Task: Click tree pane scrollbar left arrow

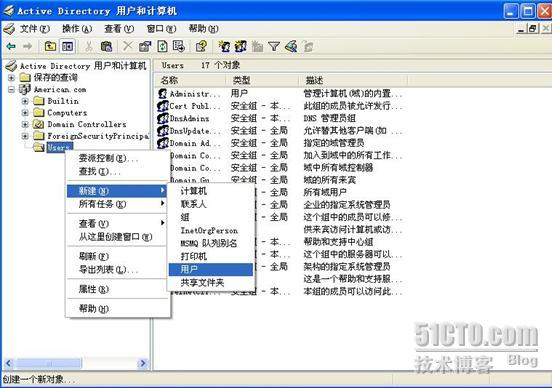Action: [x=8, y=363]
